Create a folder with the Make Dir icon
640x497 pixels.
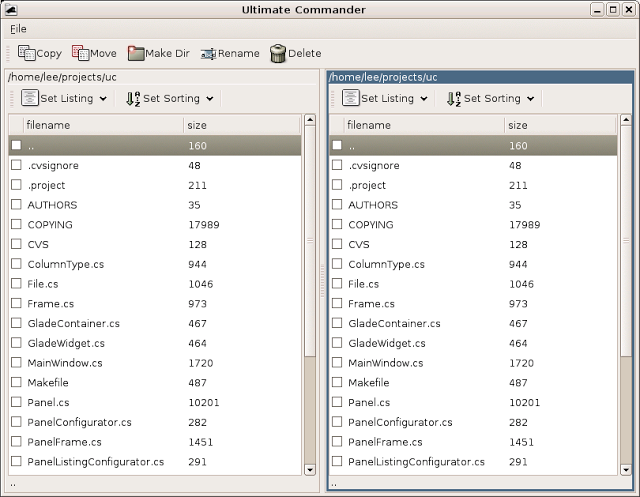coord(136,53)
